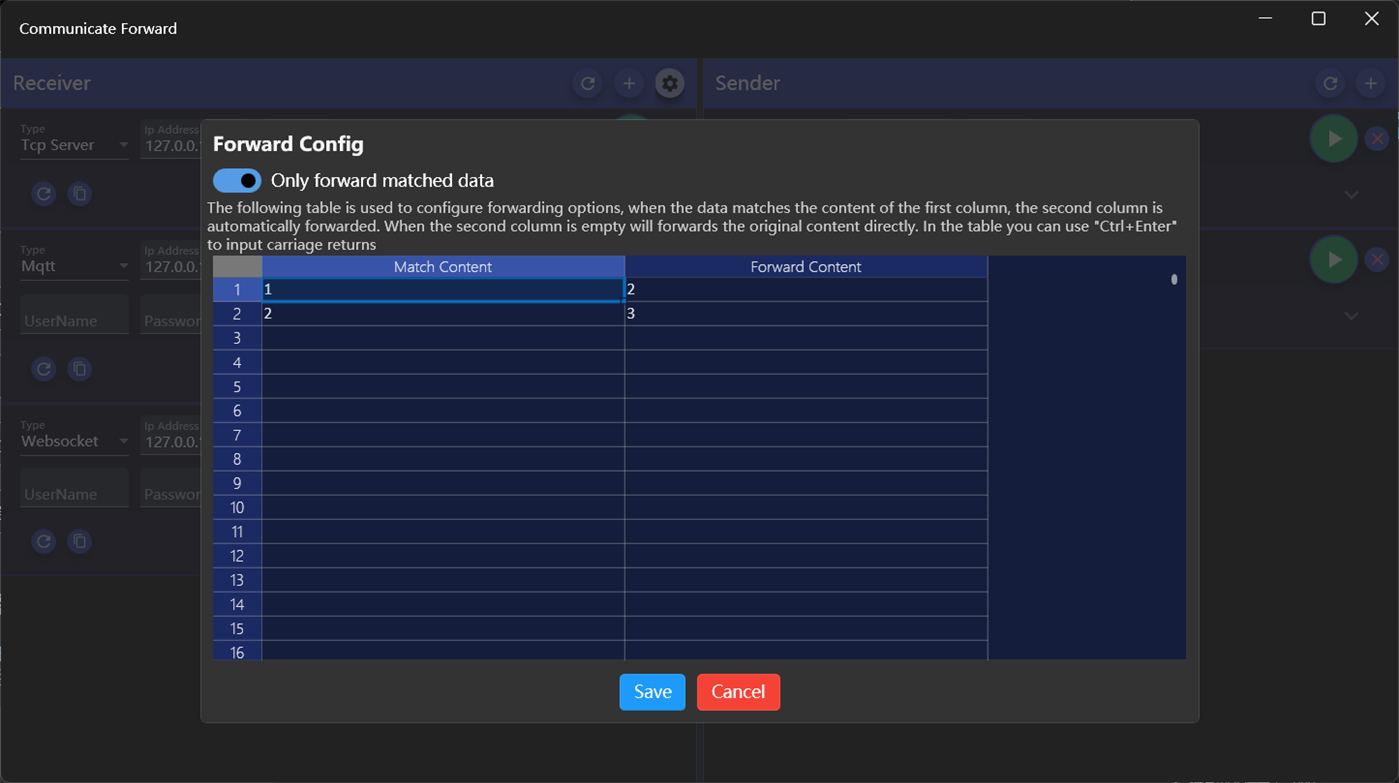Click Mqtt Ip Address field
This screenshot has width=1399, height=783.
tap(171, 262)
